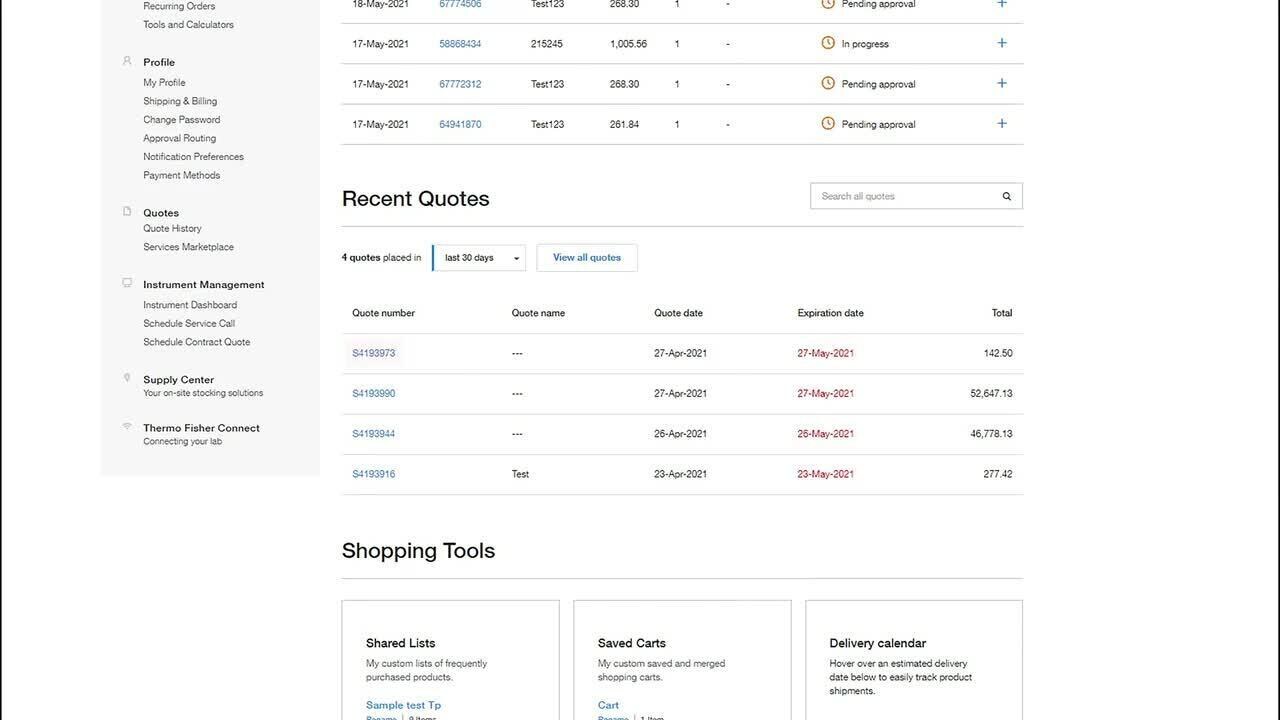The height and width of the screenshot is (720, 1280).
Task: Expand order 58868434 with plus icon
Action: [x=1002, y=43]
